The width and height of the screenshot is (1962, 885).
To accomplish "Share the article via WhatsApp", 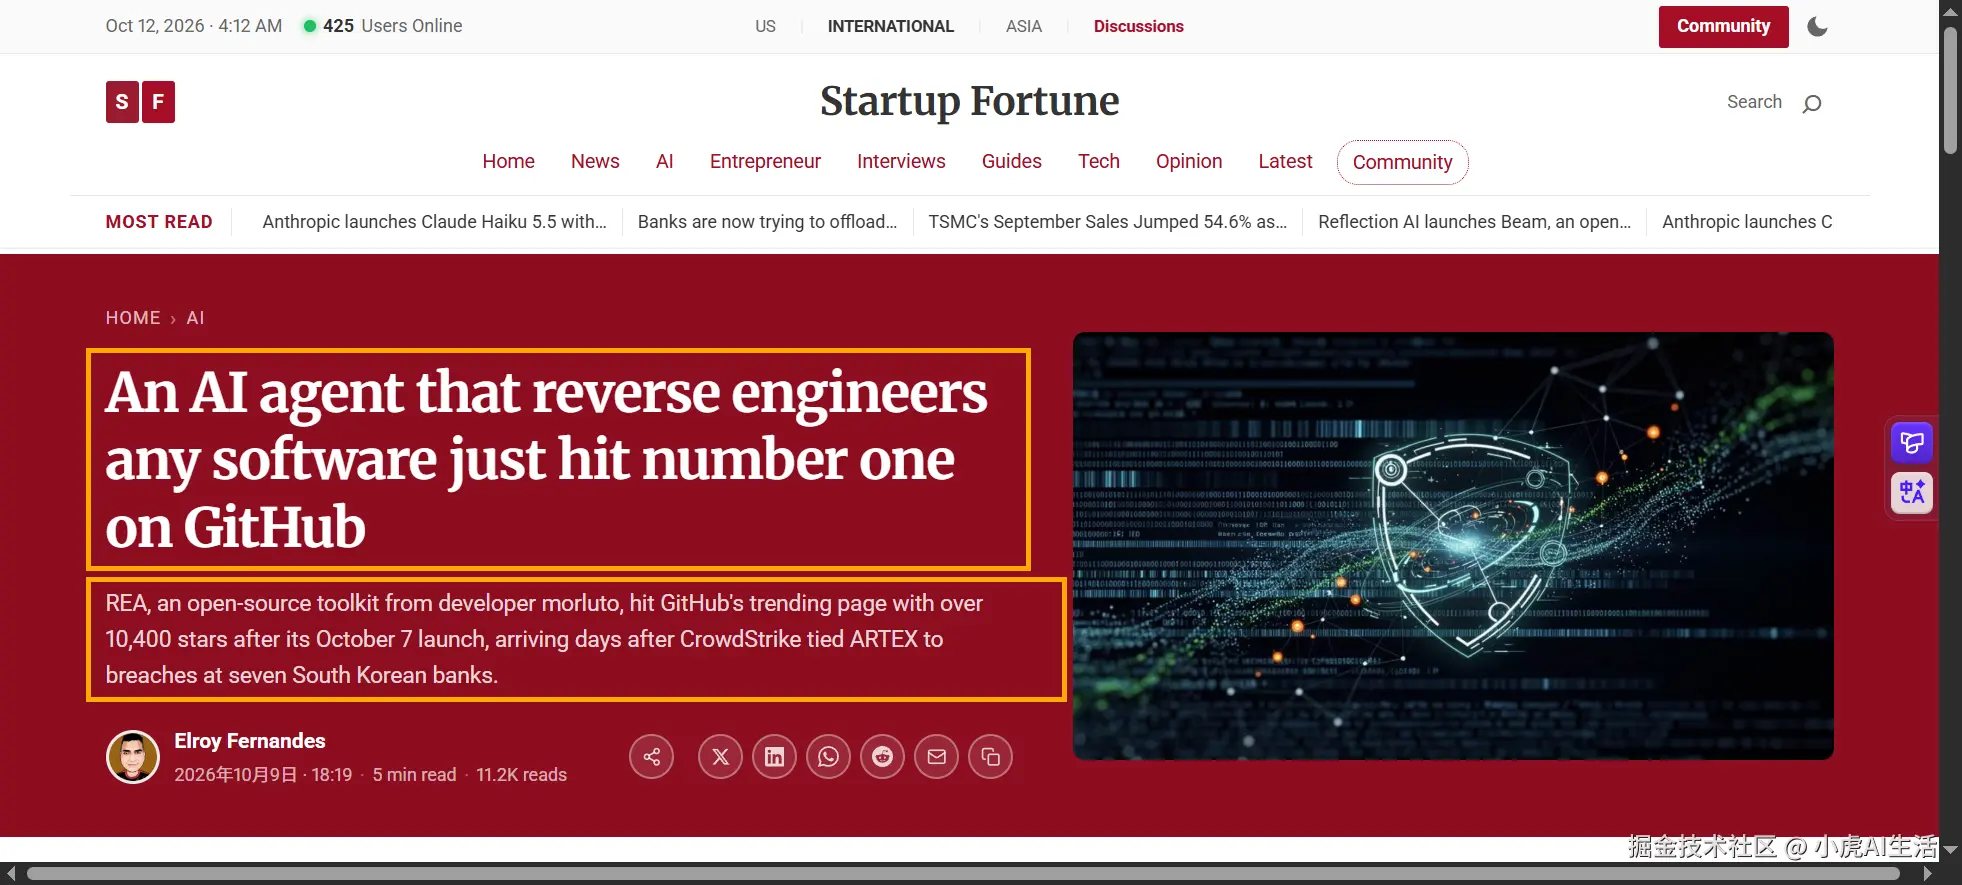I will (828, 757).
